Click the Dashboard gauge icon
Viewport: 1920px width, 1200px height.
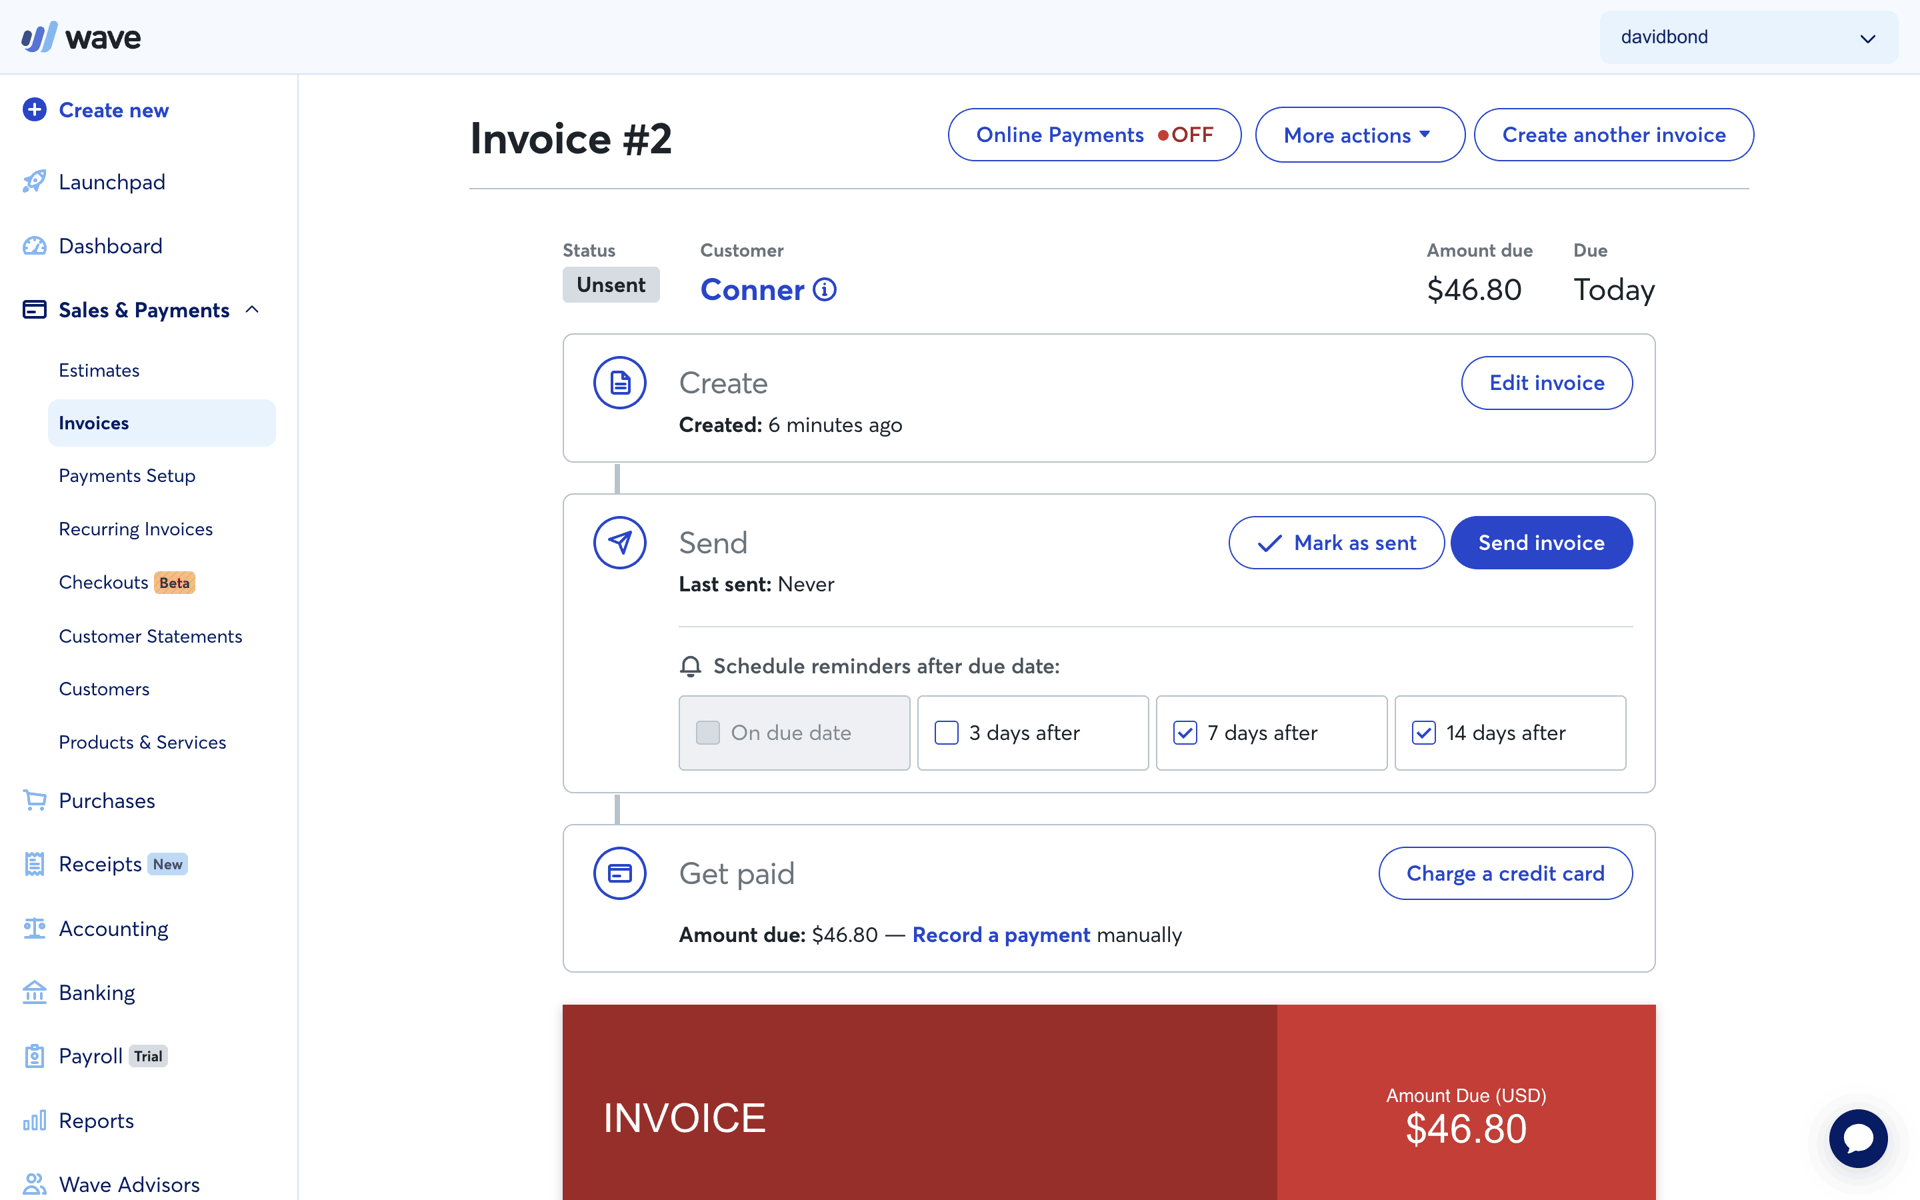(34, 246)
